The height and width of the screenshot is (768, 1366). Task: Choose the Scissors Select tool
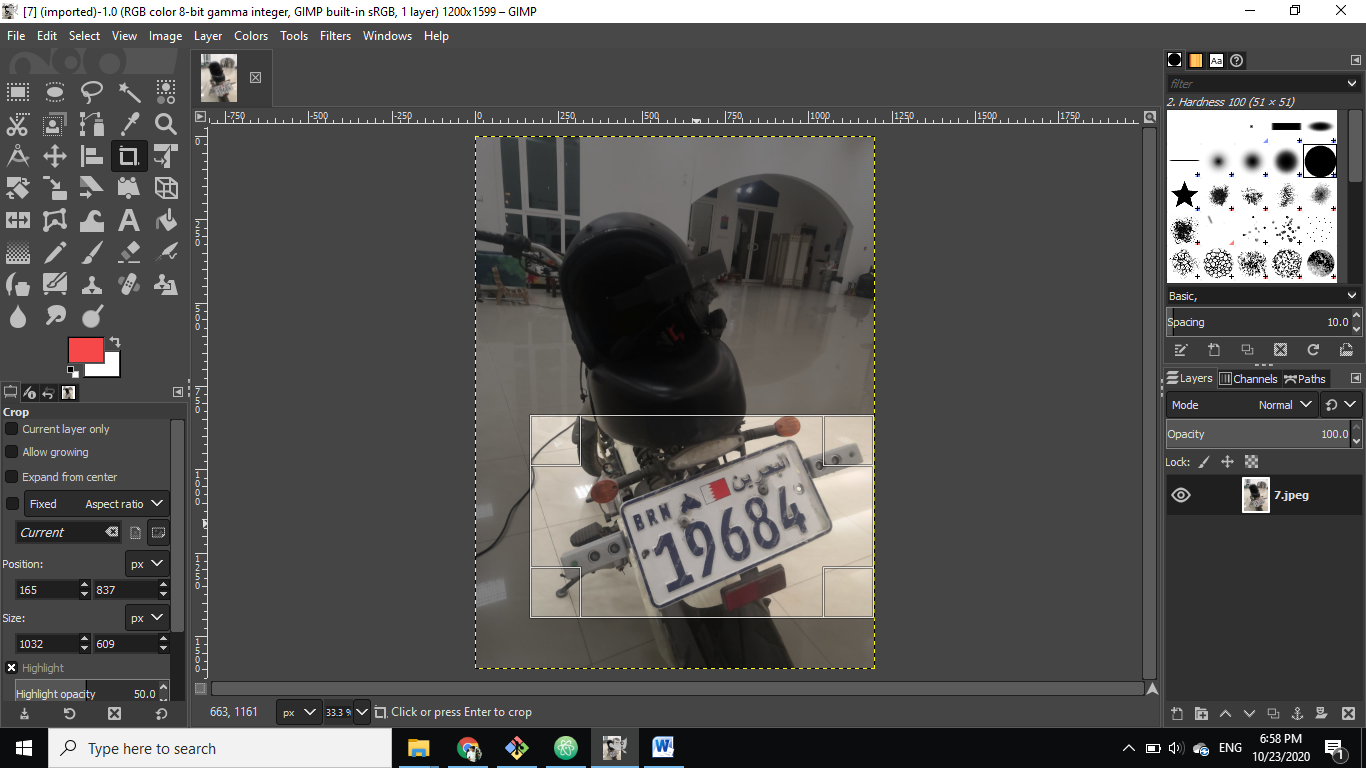point(18,125)
